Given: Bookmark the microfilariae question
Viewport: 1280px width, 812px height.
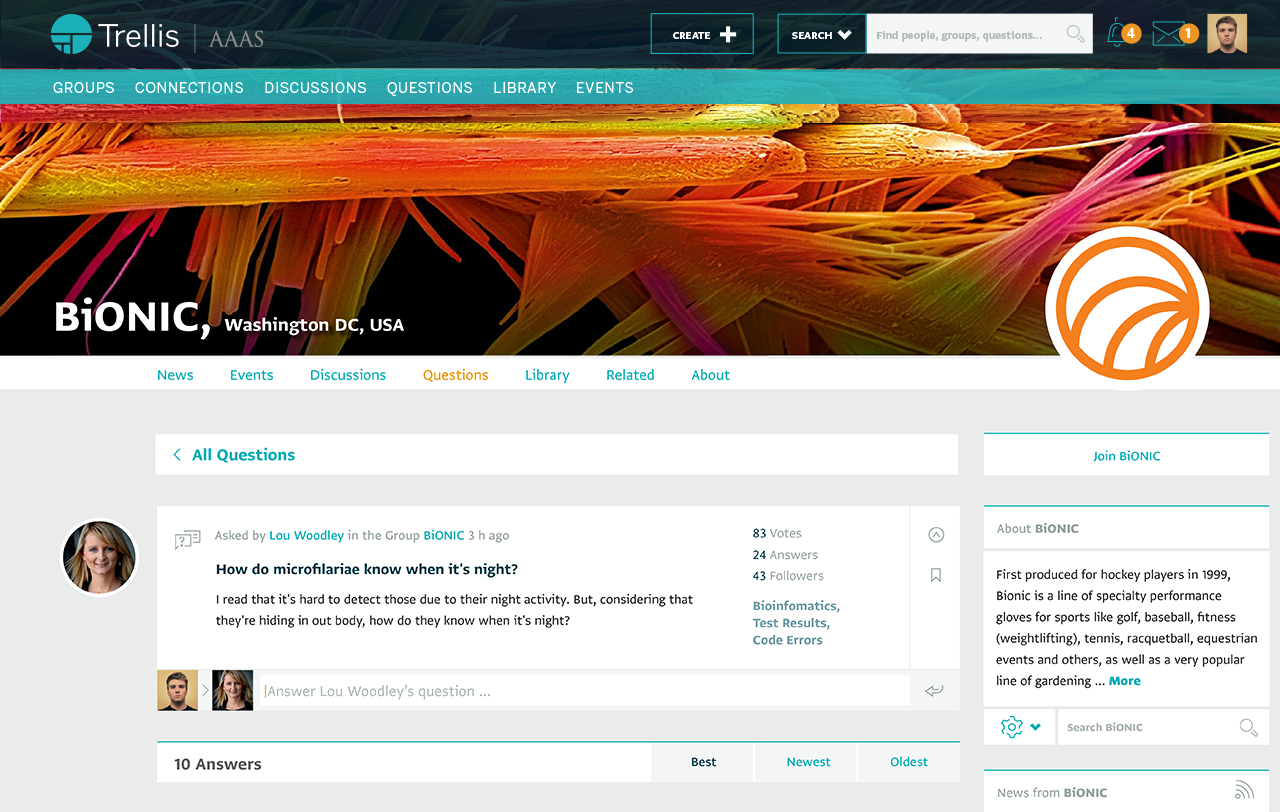Looking at the screenshot, I should 936,575.
